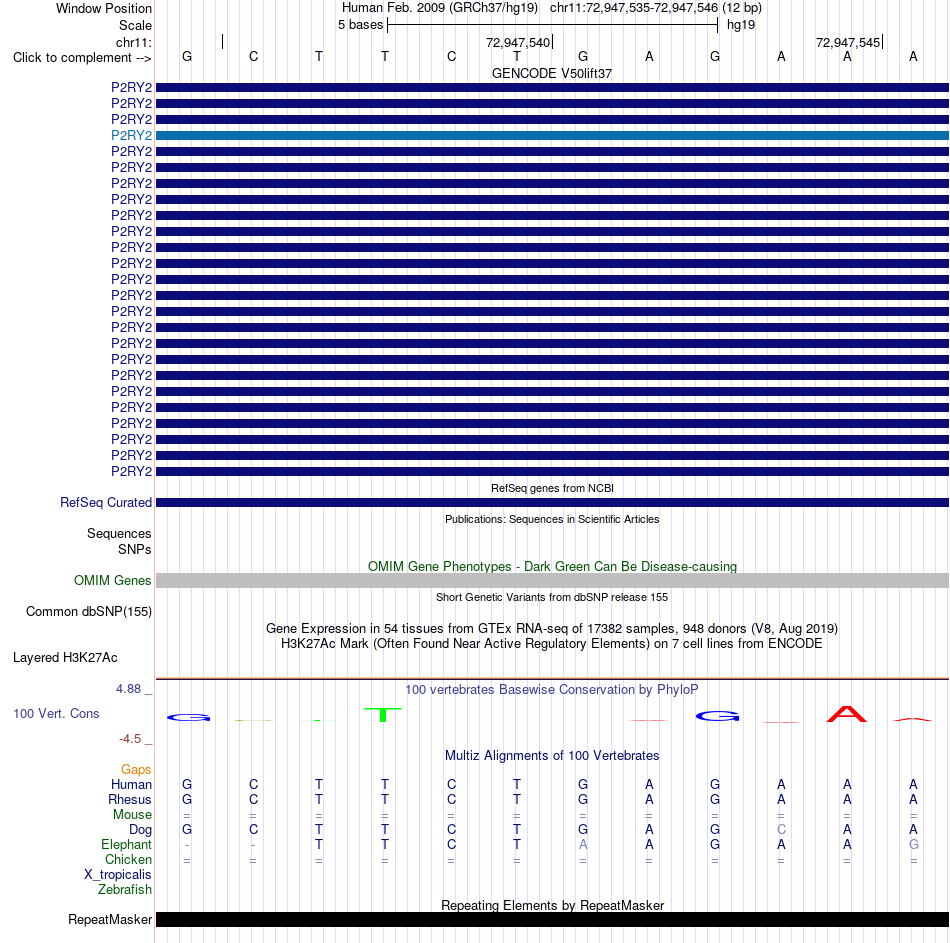950x943 pixels.
Task: Select the 'Mouse' alignment row label
Action: [x=132, y=815]
